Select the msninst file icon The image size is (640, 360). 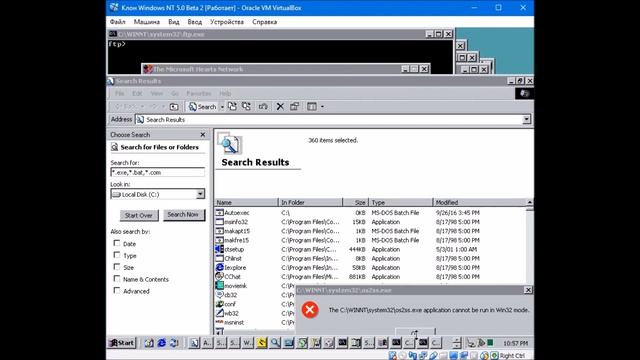(x=220, y=322)
